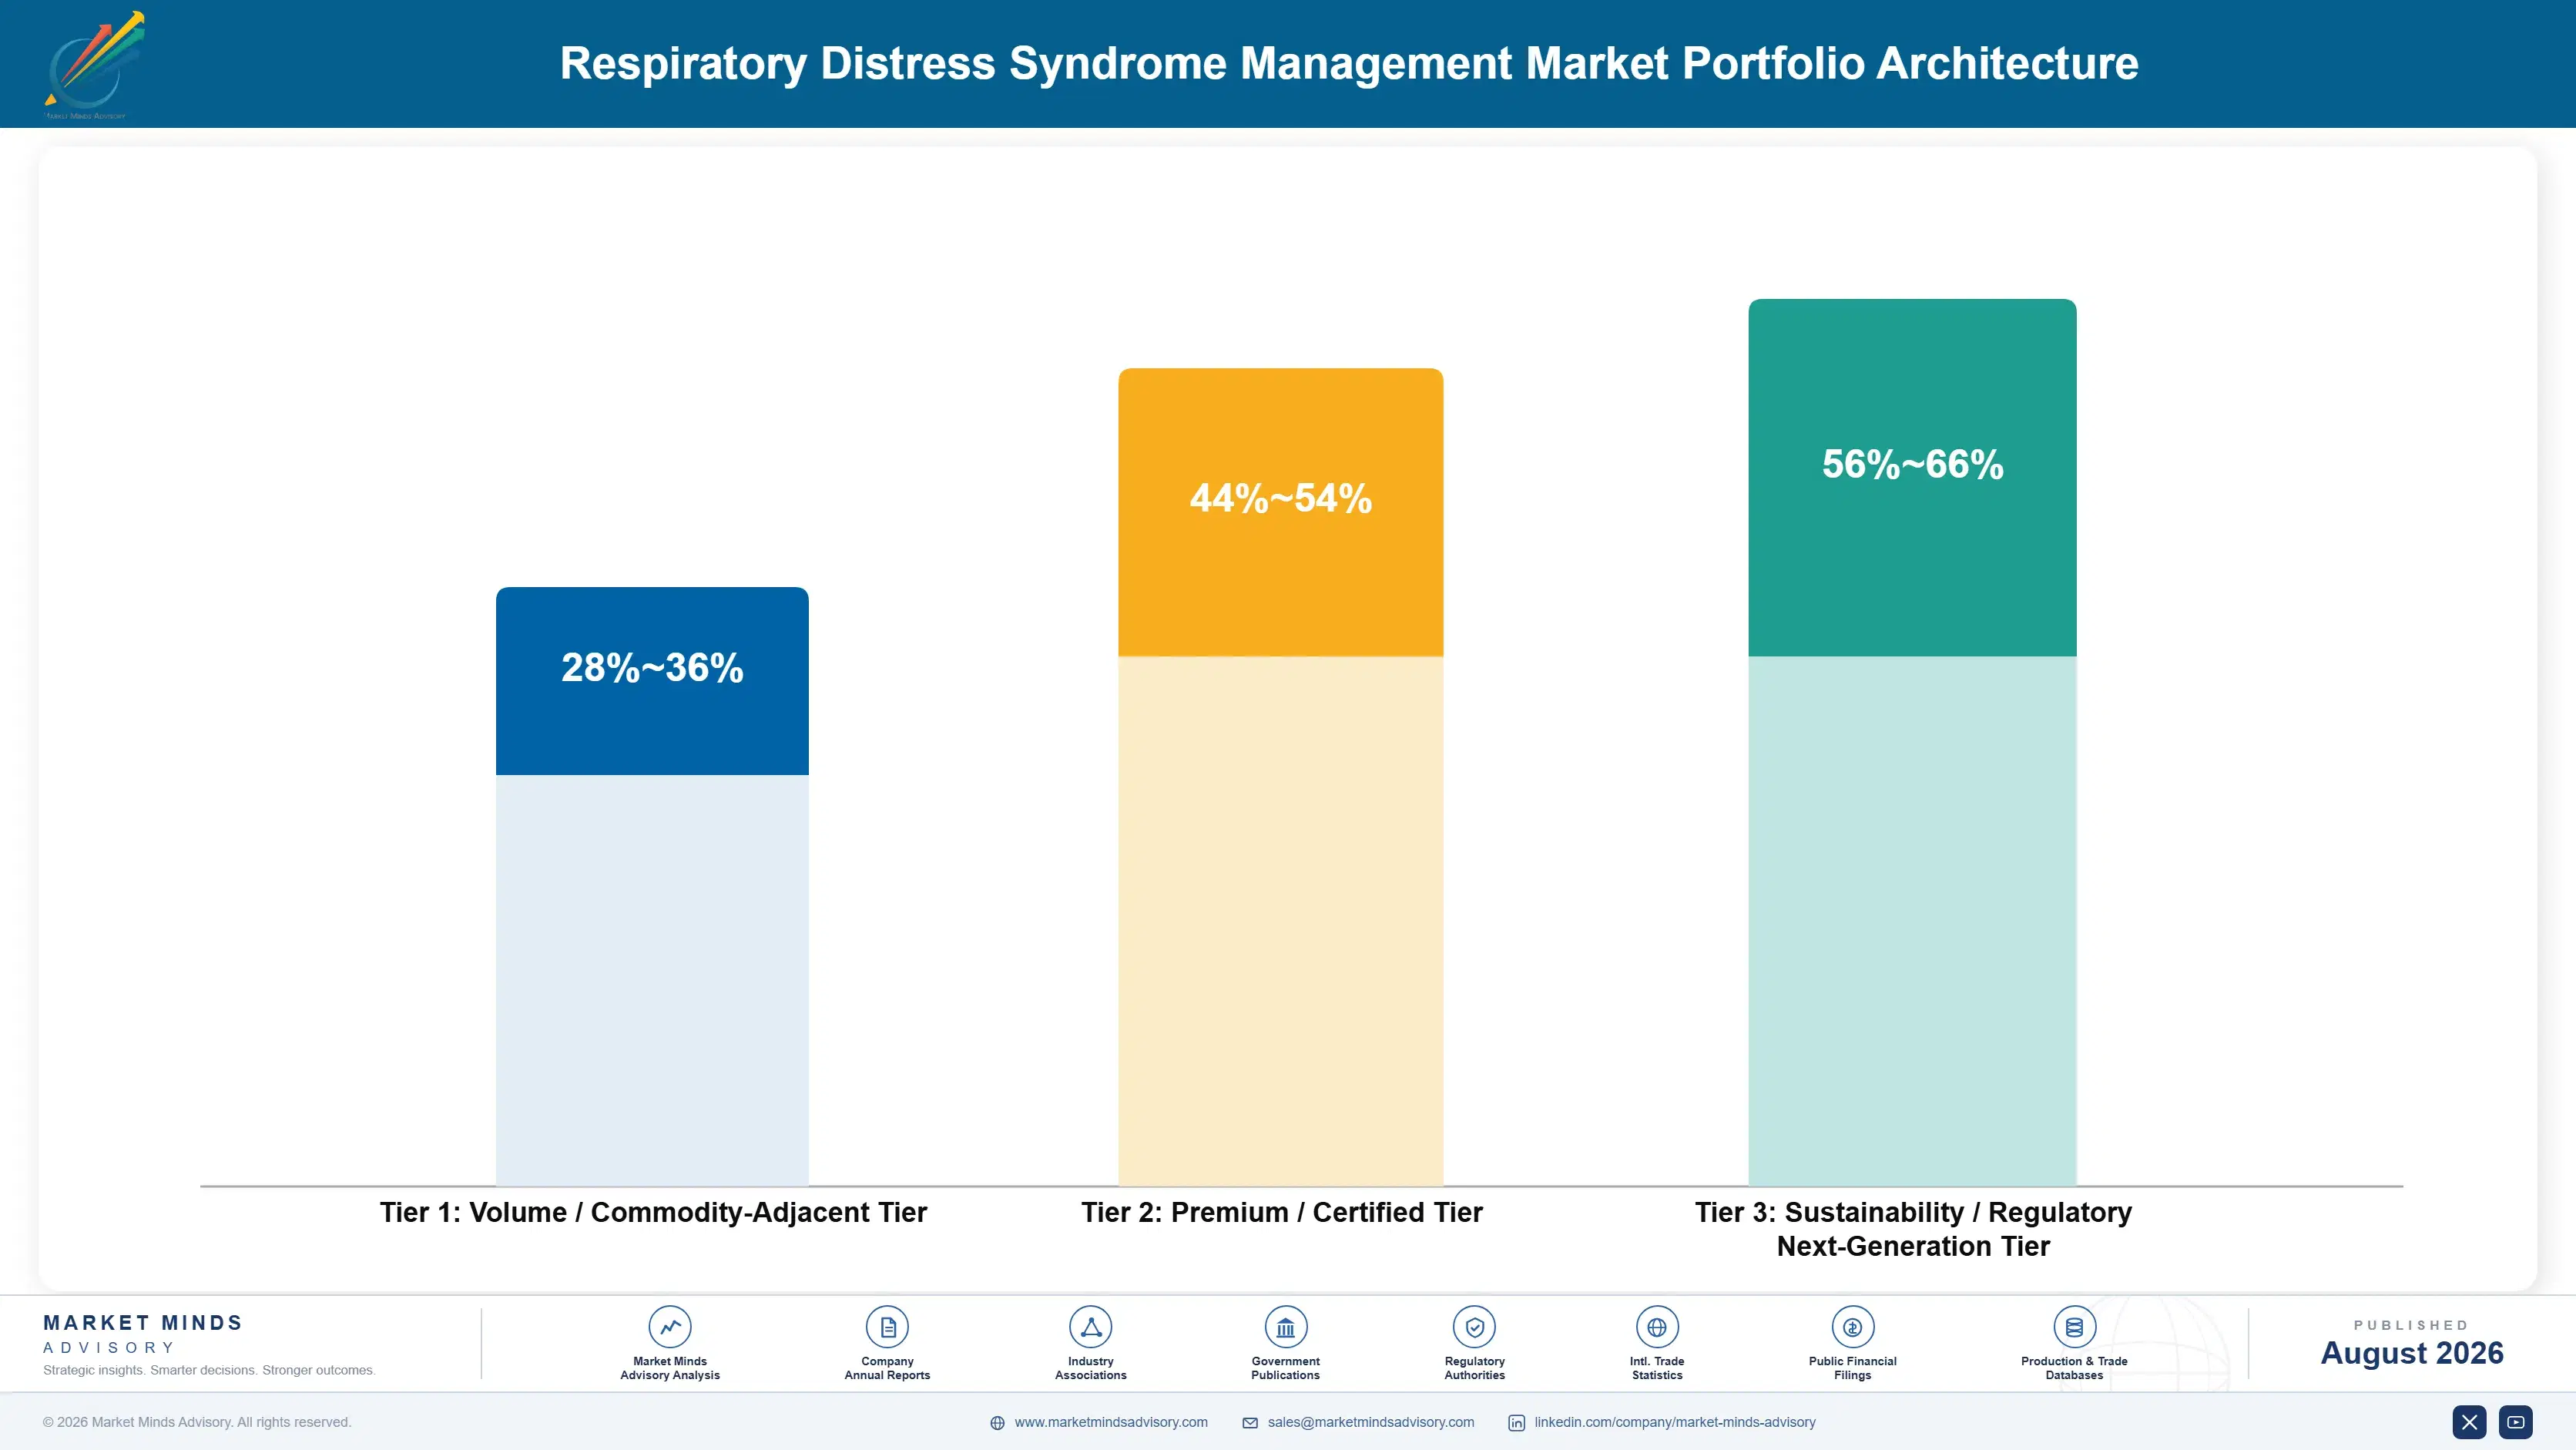2576x1450 pixels.
Task: Click the Regulatory Authorities shield icon
Action: [x=1474, y=1327]
